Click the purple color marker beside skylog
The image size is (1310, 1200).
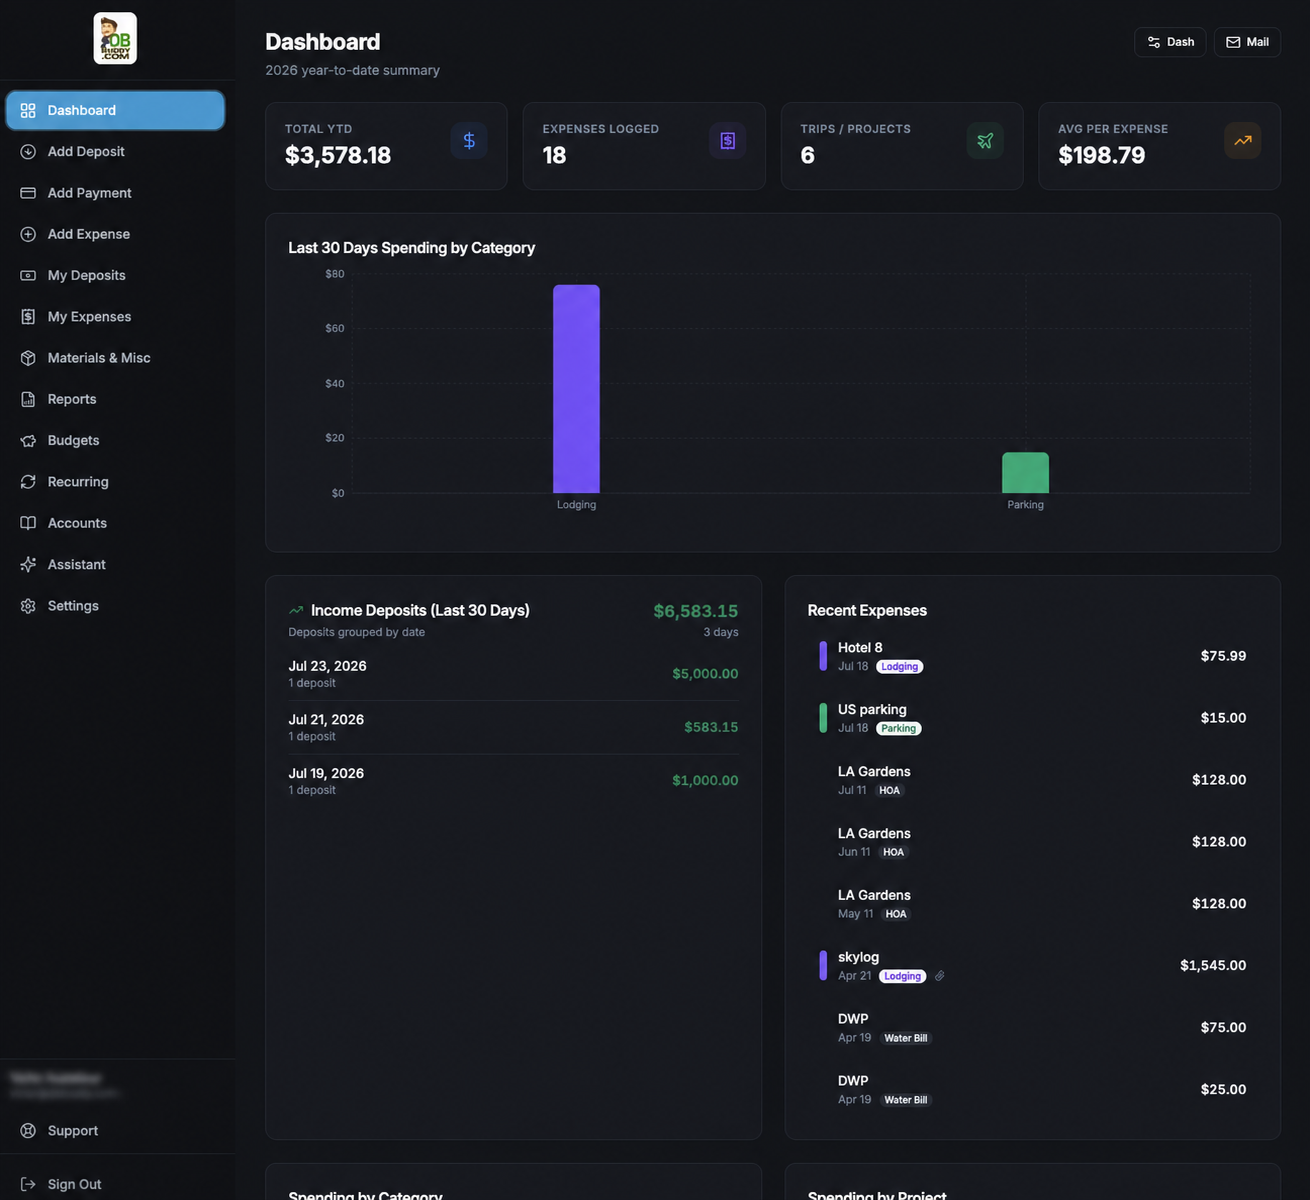(x=823, y=965)
